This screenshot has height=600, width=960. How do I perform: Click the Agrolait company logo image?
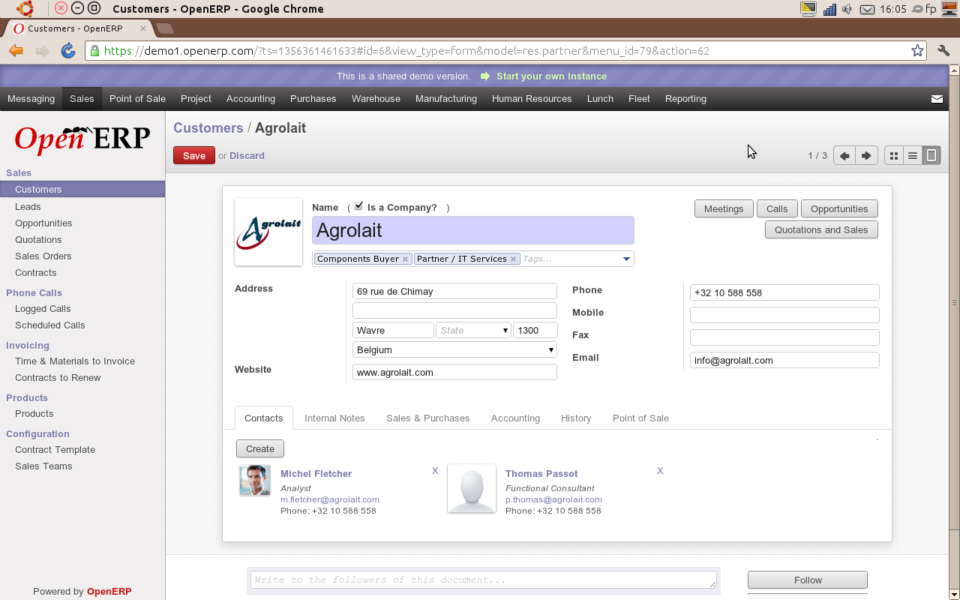click(x=269, y=232)
